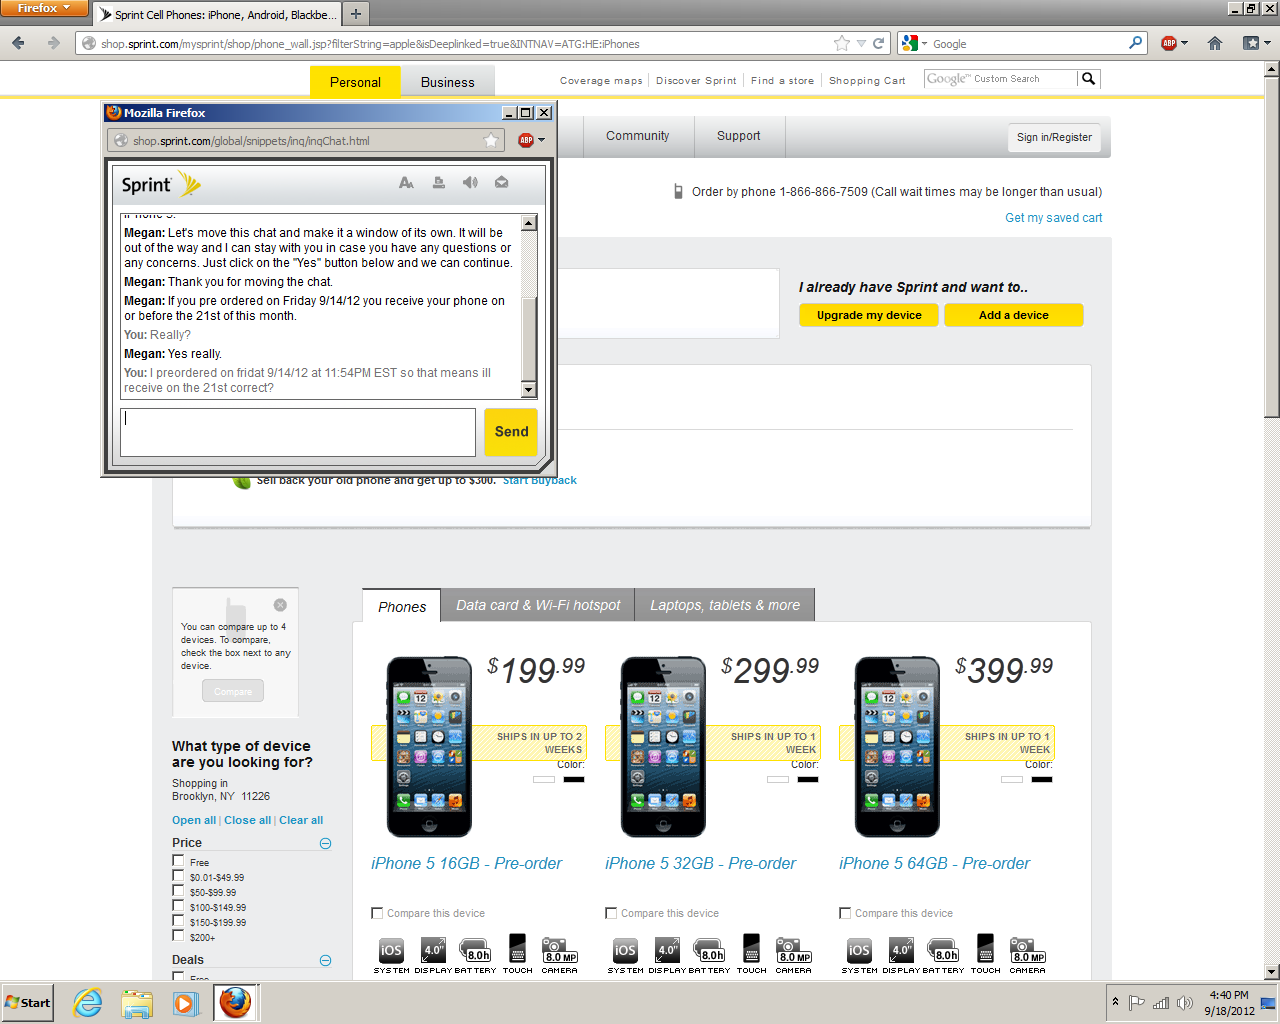Click Adblock Plus icon in main toolbar
1280x1024 pixels.
(x=1168, y=43)
